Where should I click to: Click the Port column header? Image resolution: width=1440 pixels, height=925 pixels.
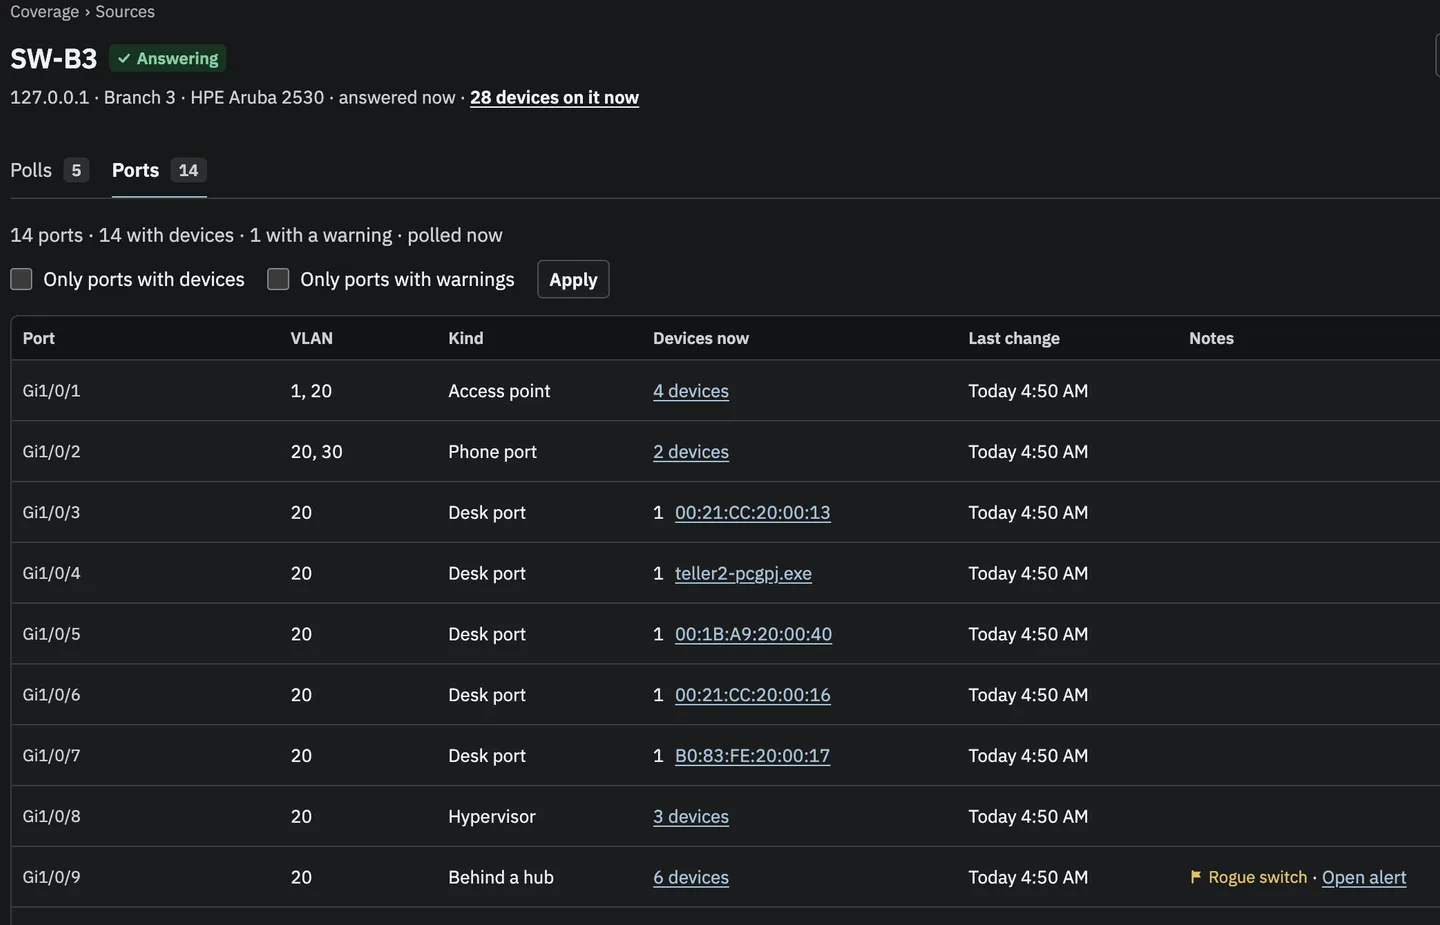pyautogui.click(x=39, y=338)
